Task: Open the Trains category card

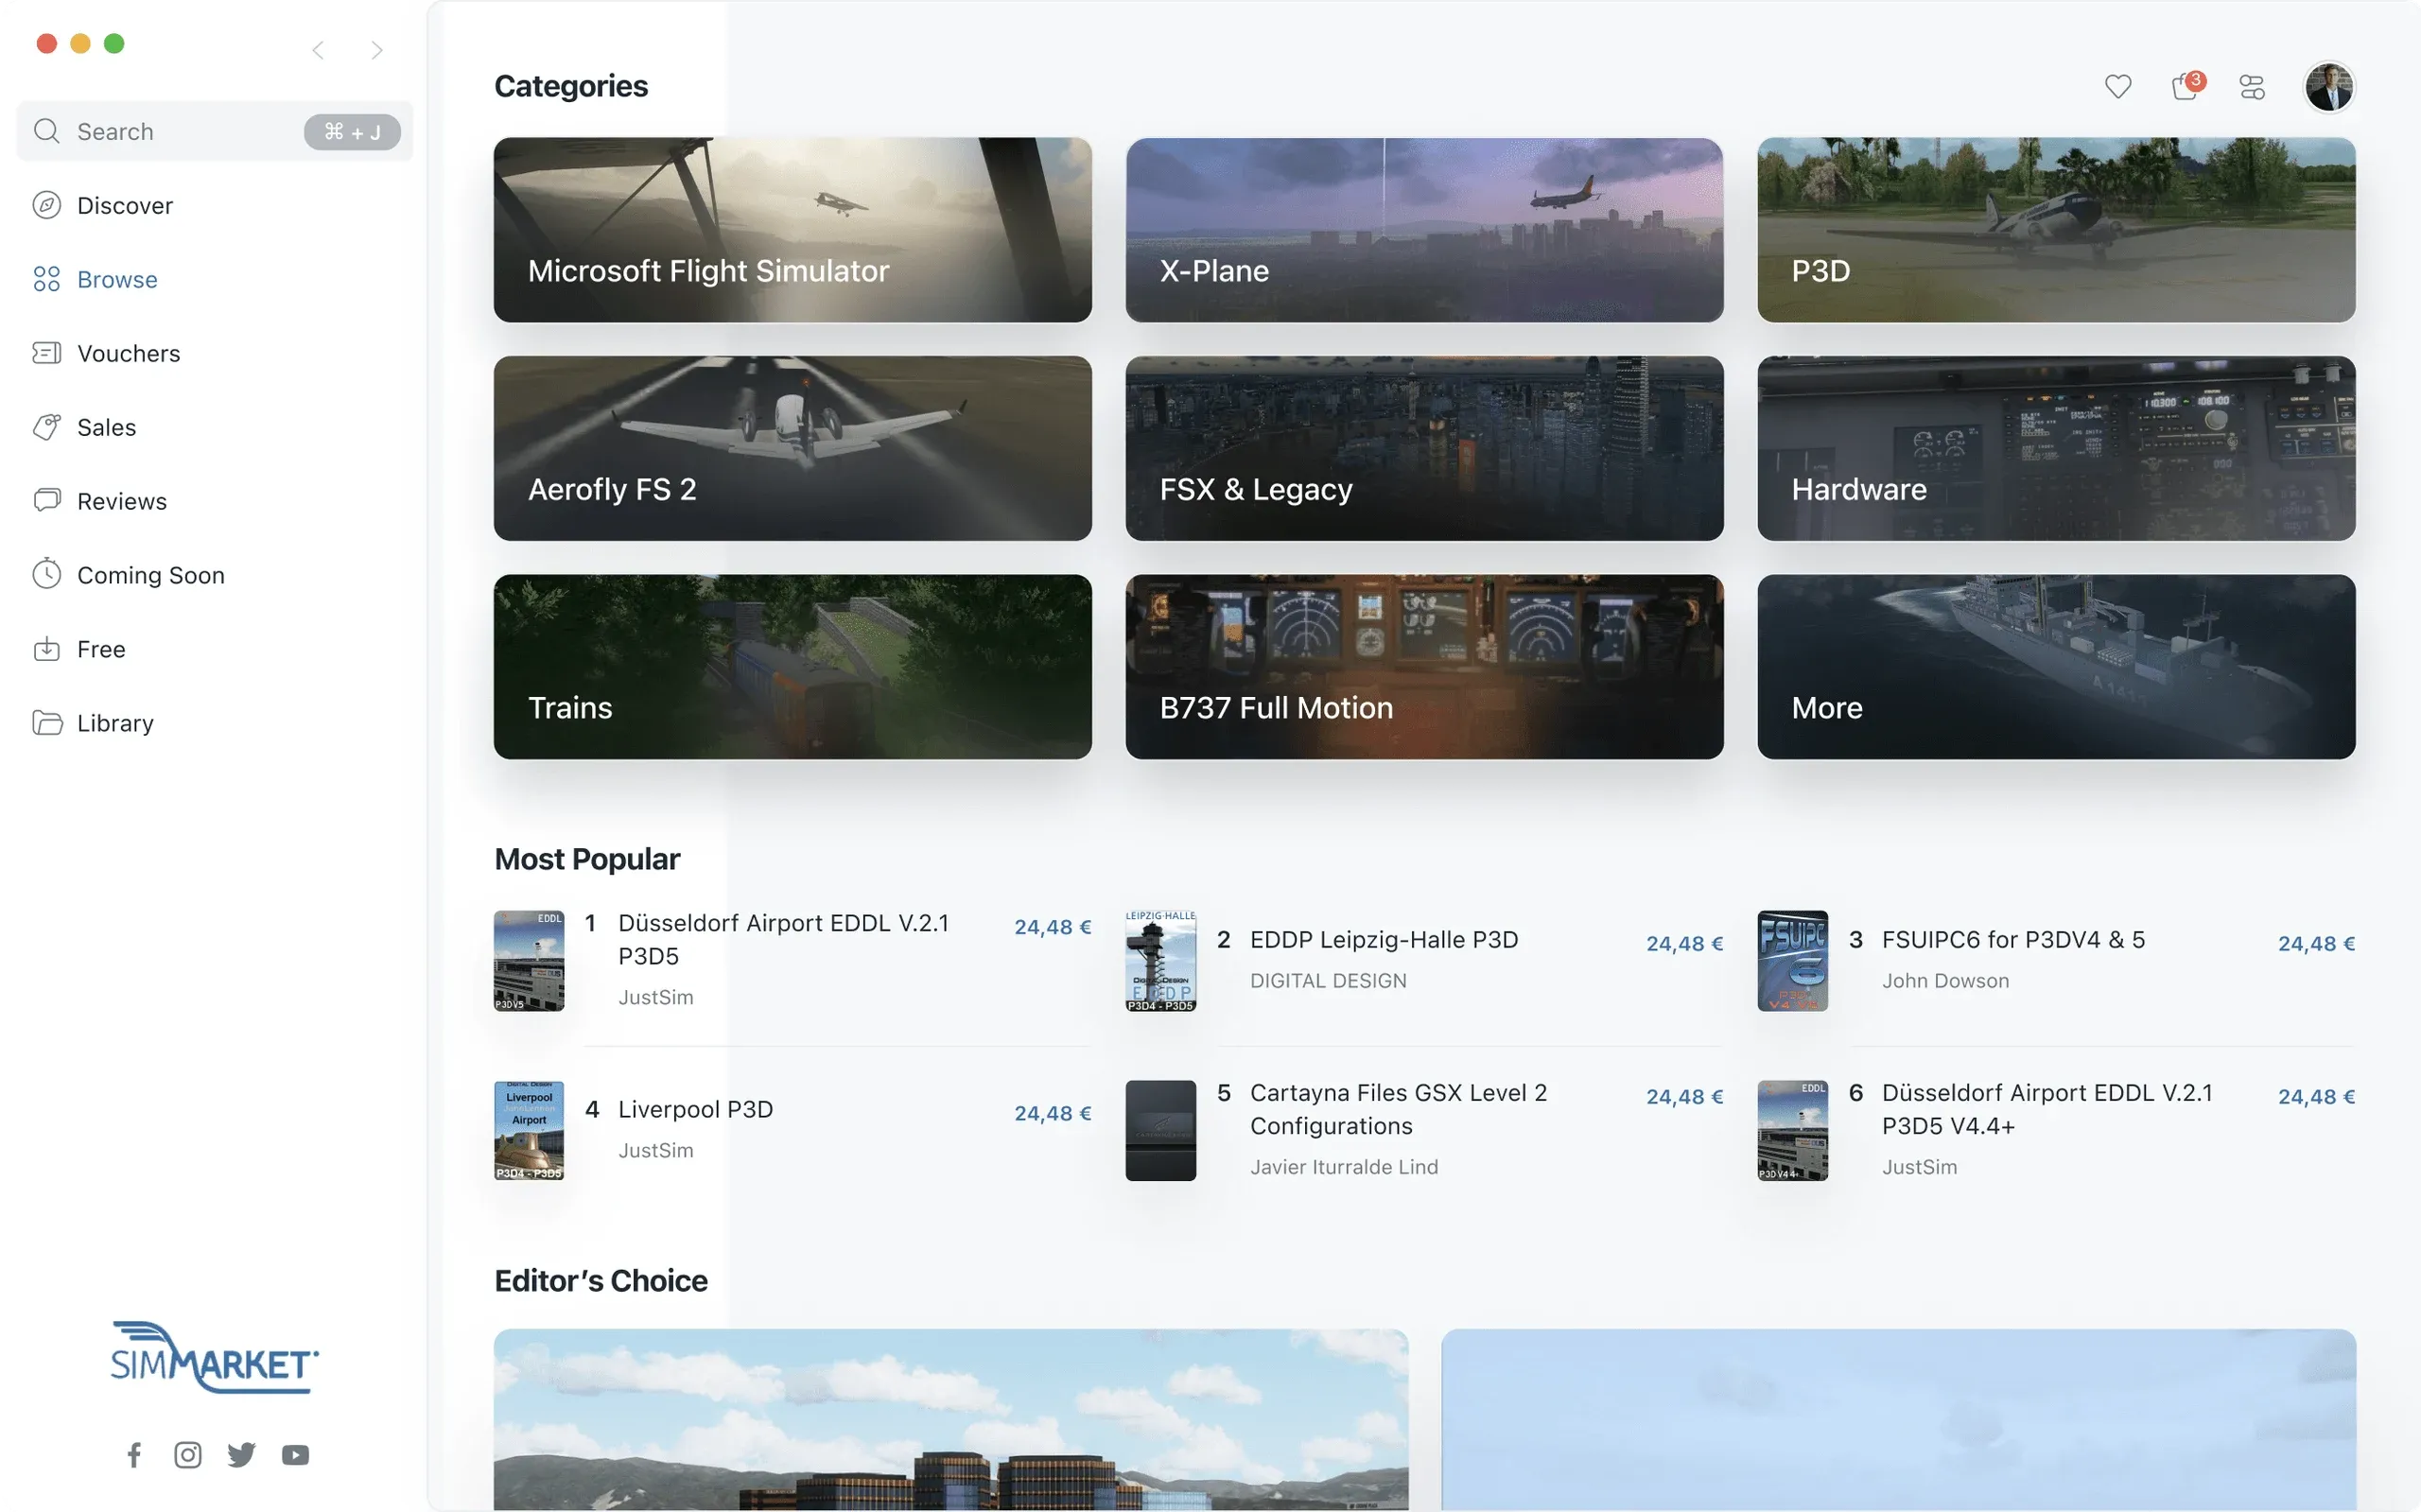Action: click(x=792, y=666)
